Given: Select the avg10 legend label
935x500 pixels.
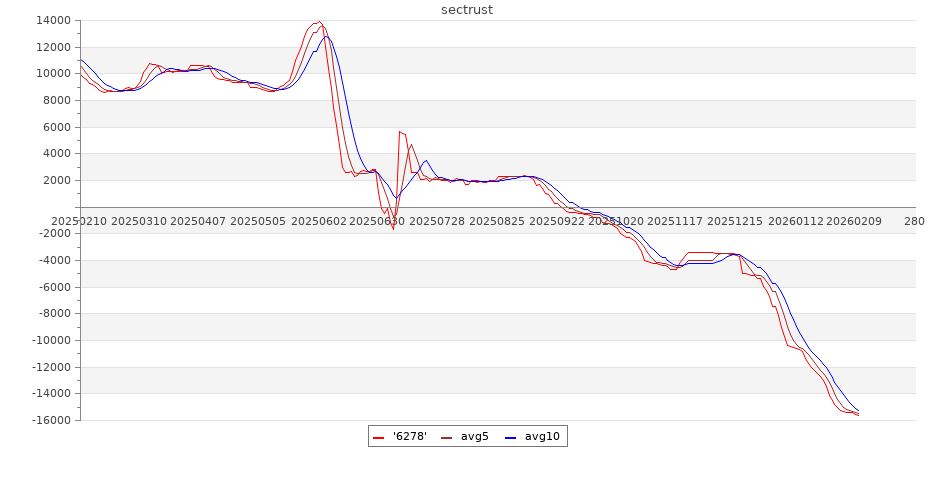Looking at the screenshot, I should [x=542, y=437].
